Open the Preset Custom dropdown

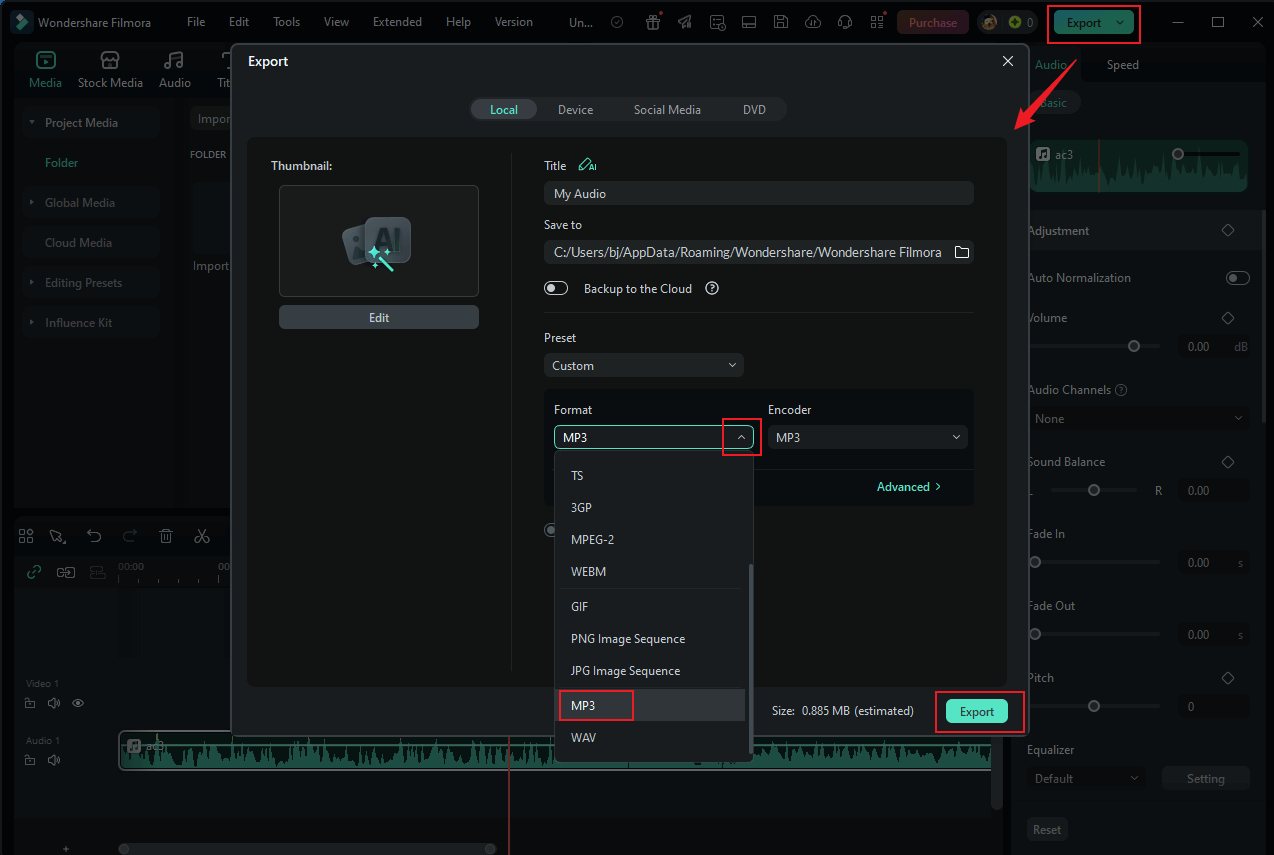(x=643, y=366)
